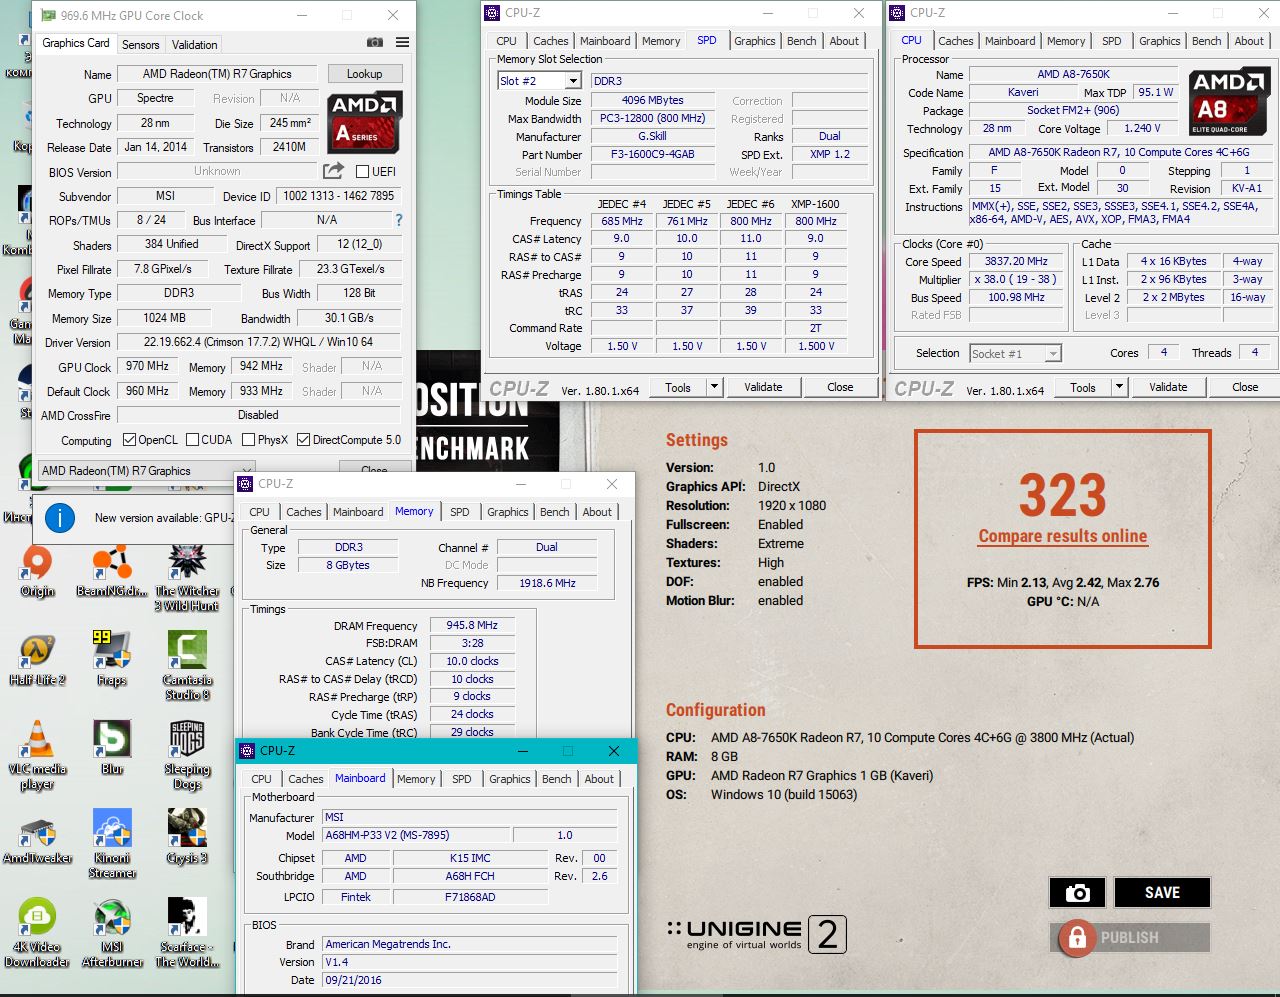
Task: Click the Driver Version text in GPU-Z
Action: (x=259, y=342)
